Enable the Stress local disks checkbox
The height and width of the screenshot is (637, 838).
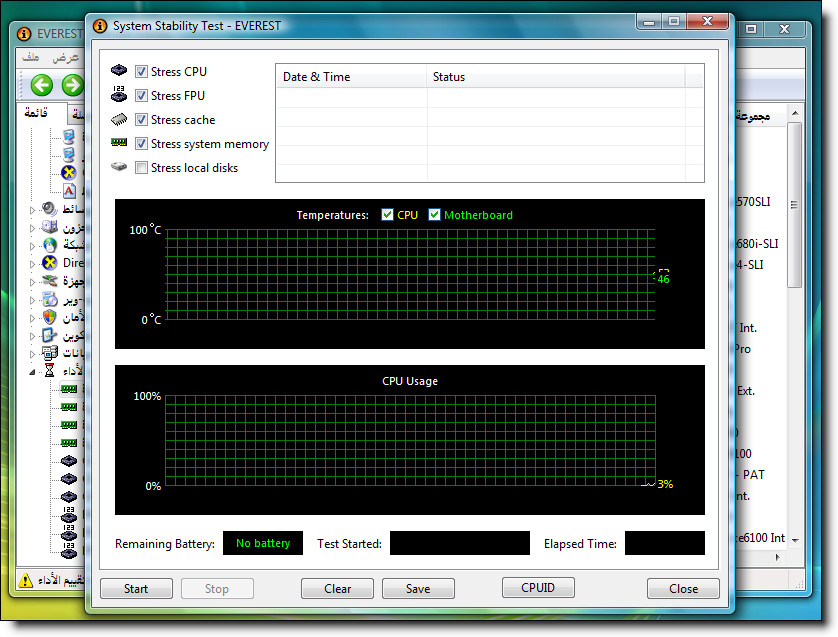141,168
